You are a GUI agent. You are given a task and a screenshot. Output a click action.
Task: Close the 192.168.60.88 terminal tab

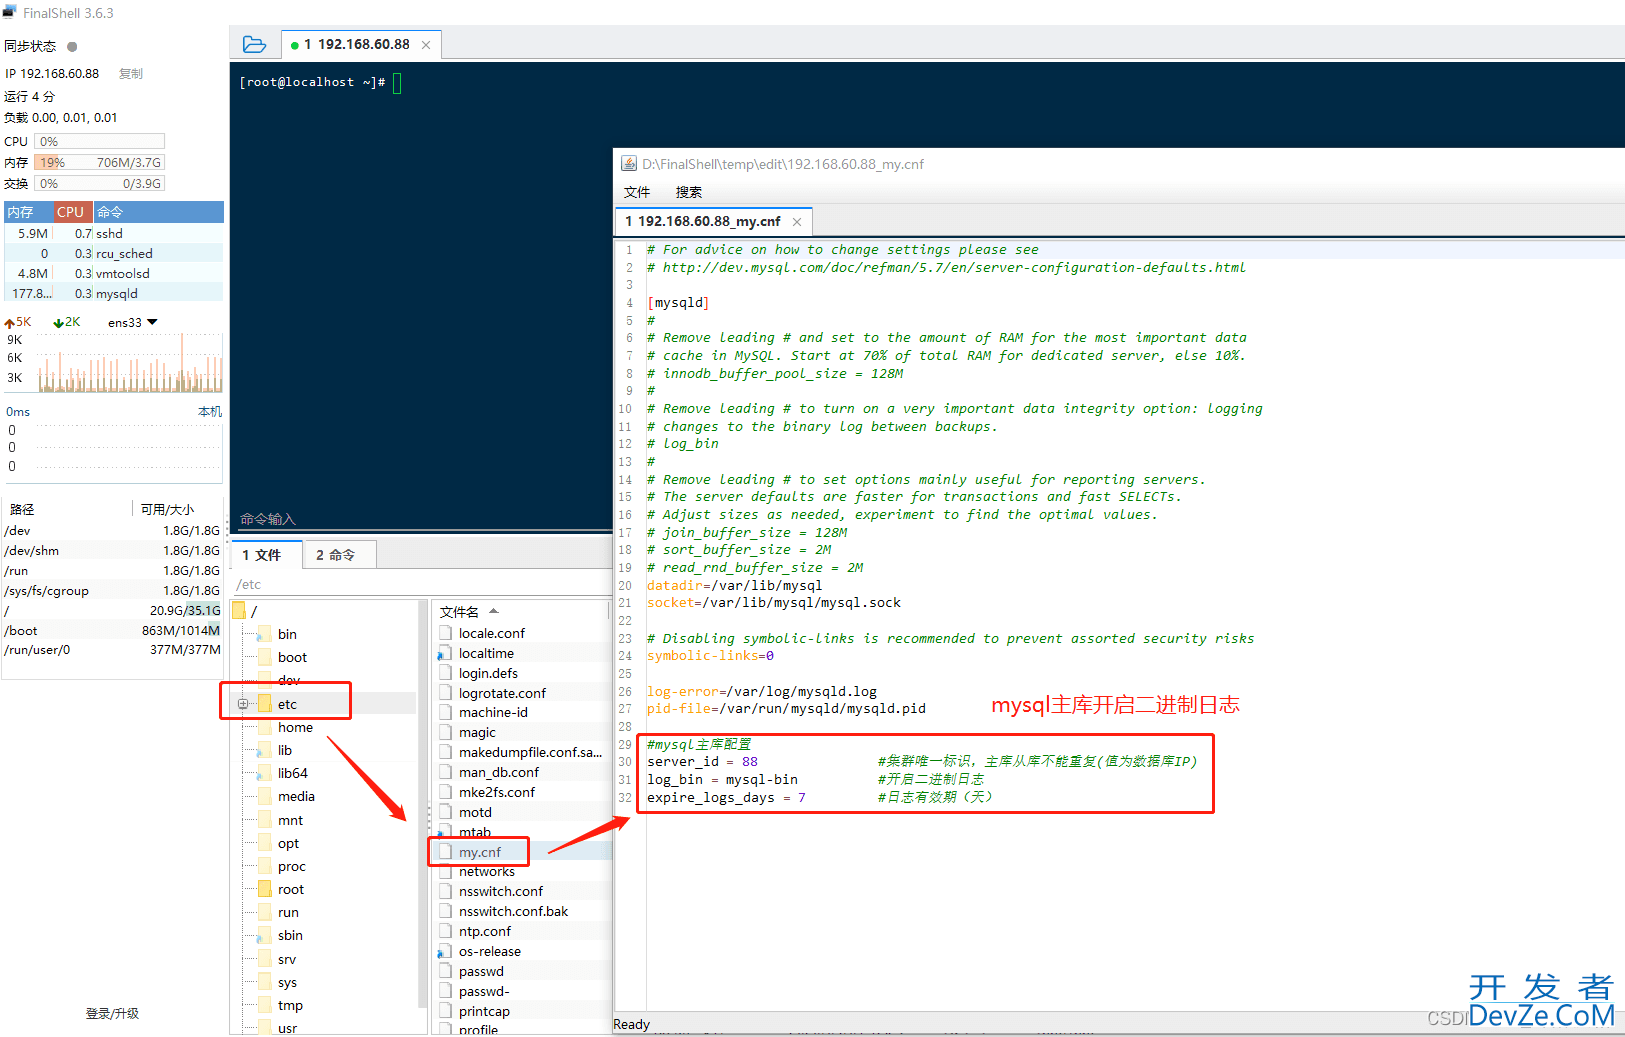tap(426, 45)
